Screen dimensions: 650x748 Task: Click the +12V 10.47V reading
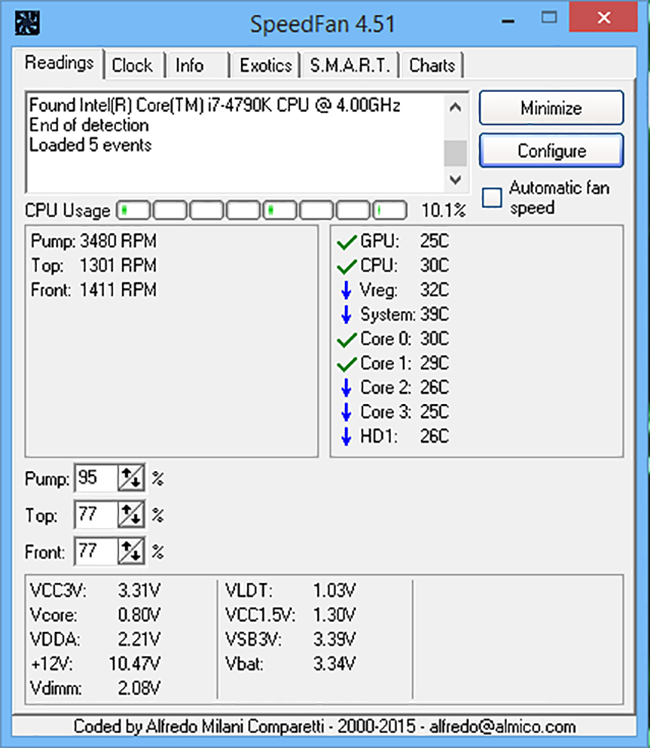point(95,664)
